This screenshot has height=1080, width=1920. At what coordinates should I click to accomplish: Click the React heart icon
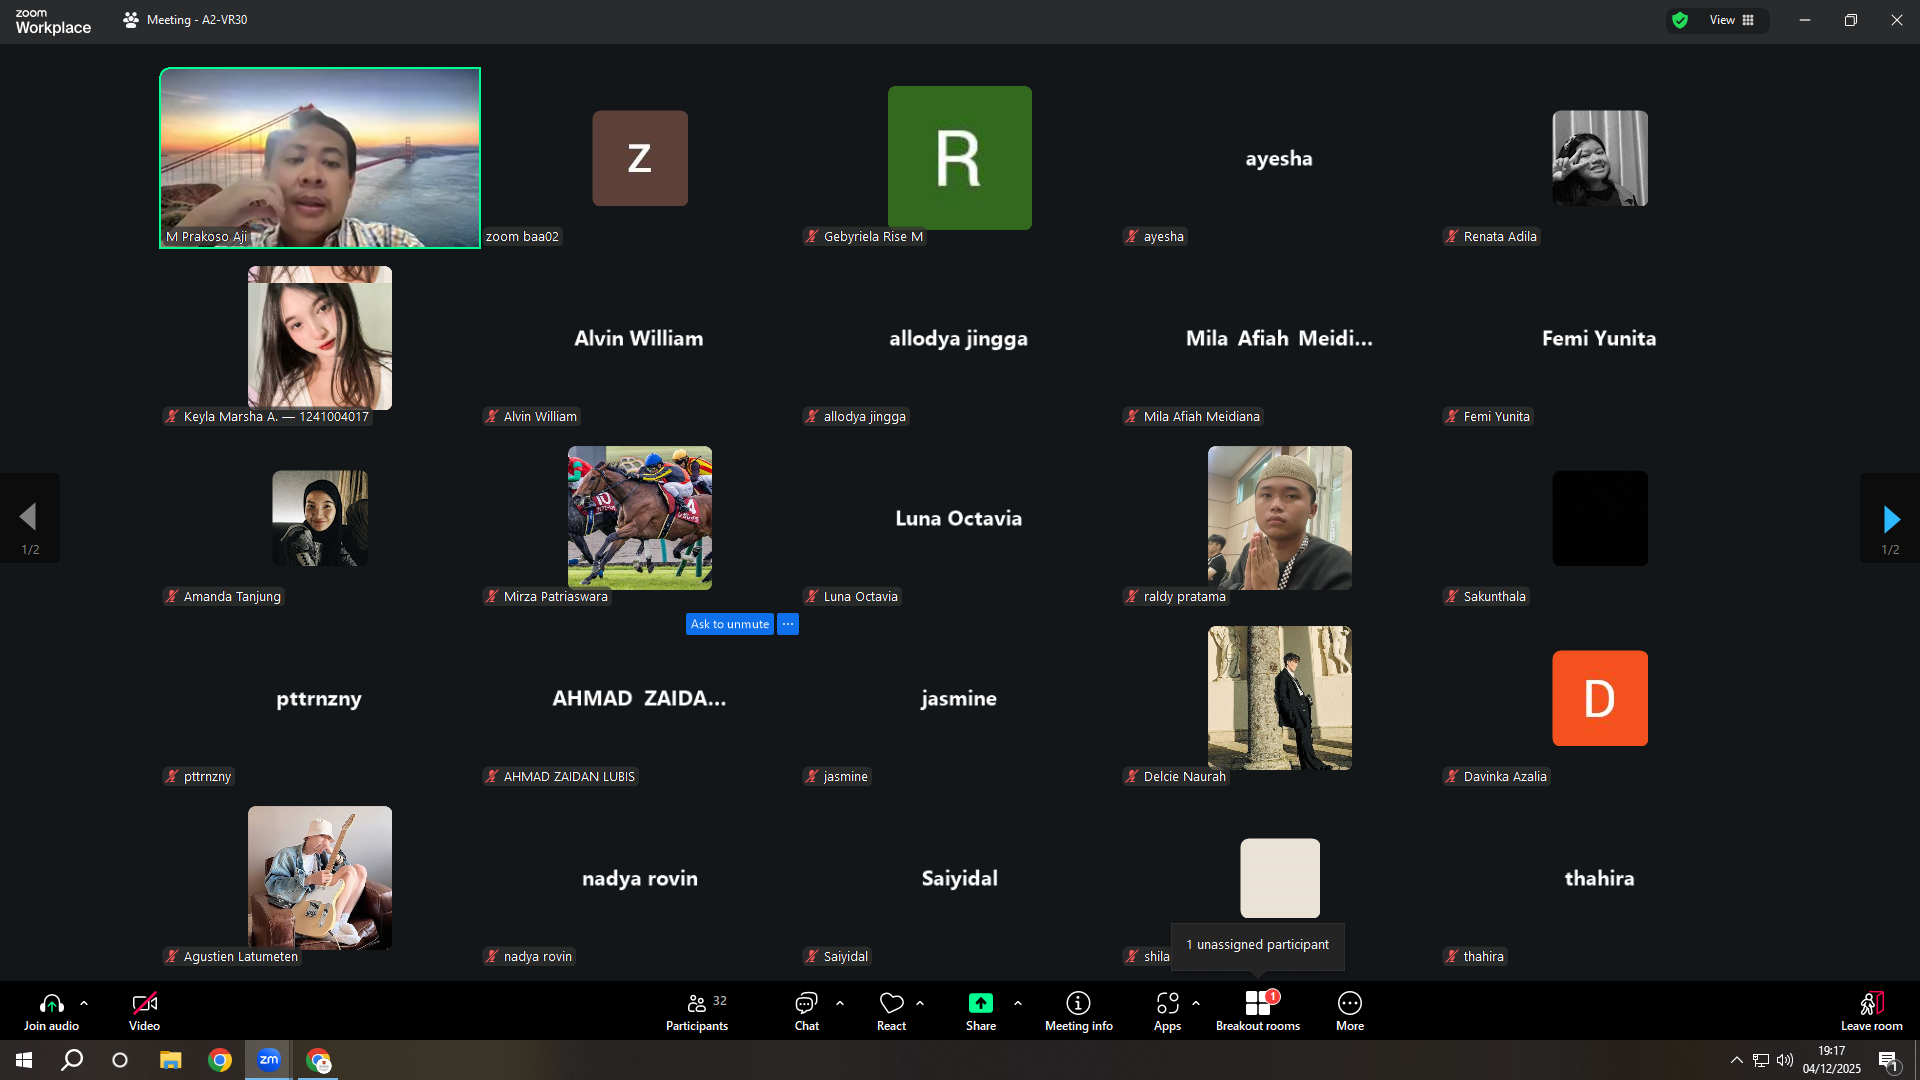(891, 1003)
